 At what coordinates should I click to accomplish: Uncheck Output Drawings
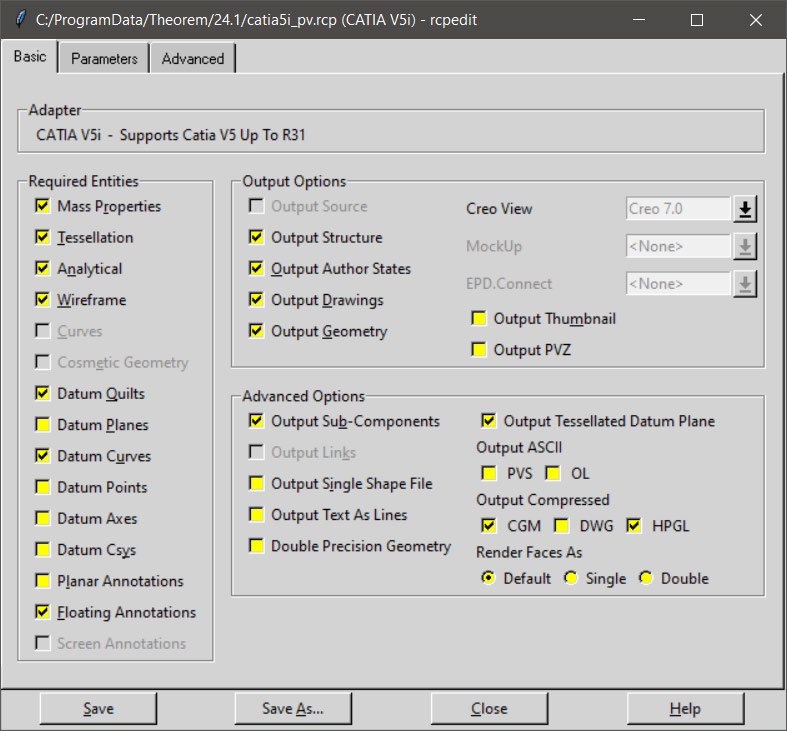[256, 300]
